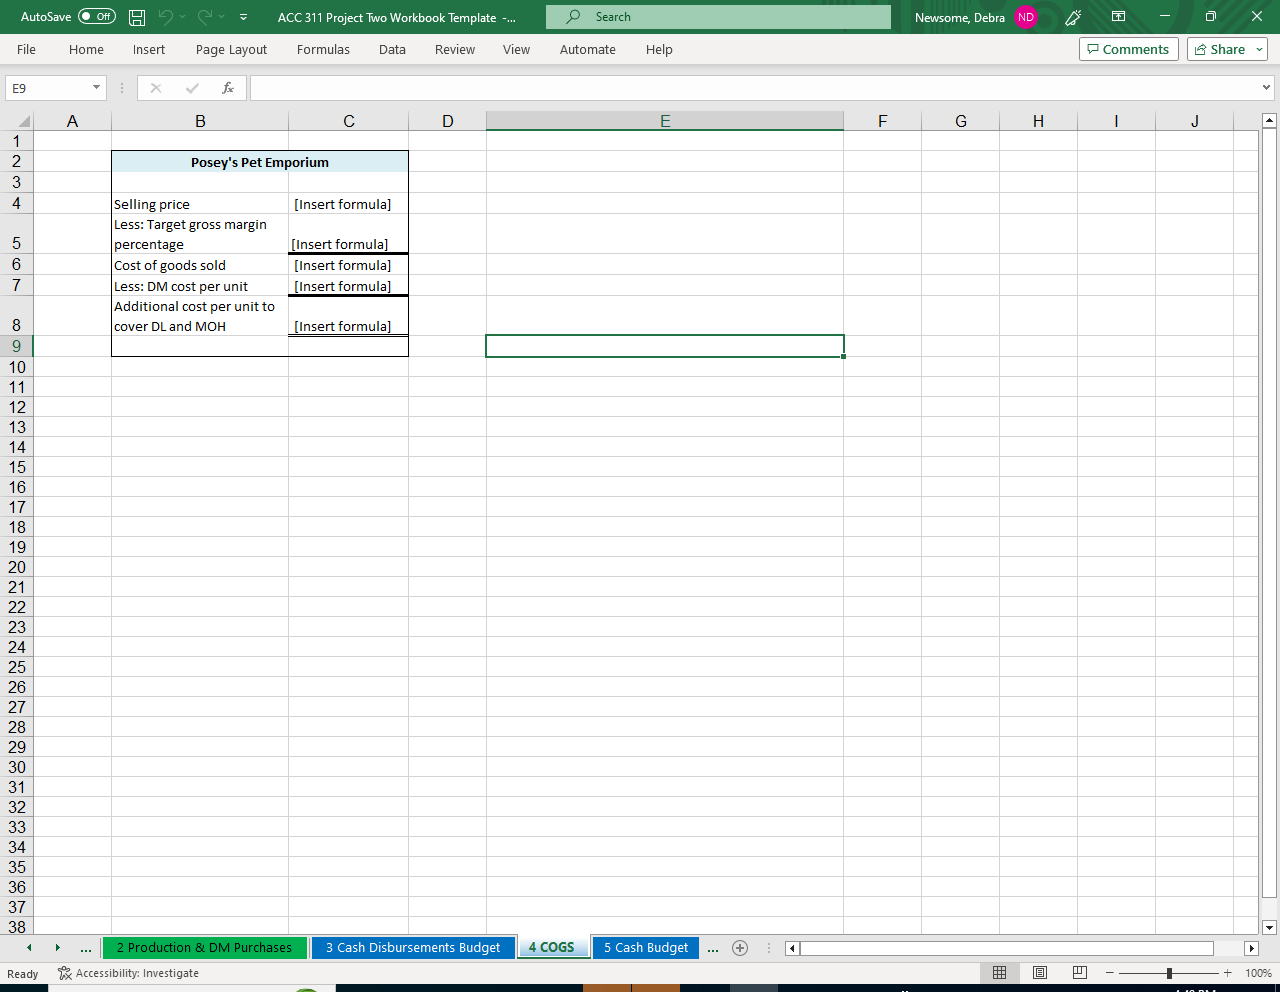Switch to 2 Production & DM Purchases sheet

click(204, 947)
